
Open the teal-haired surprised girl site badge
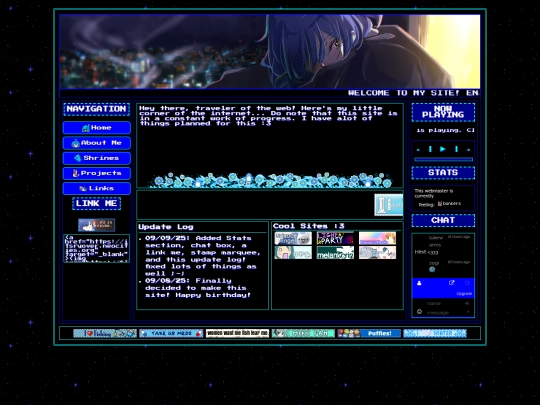click(293, 252)
